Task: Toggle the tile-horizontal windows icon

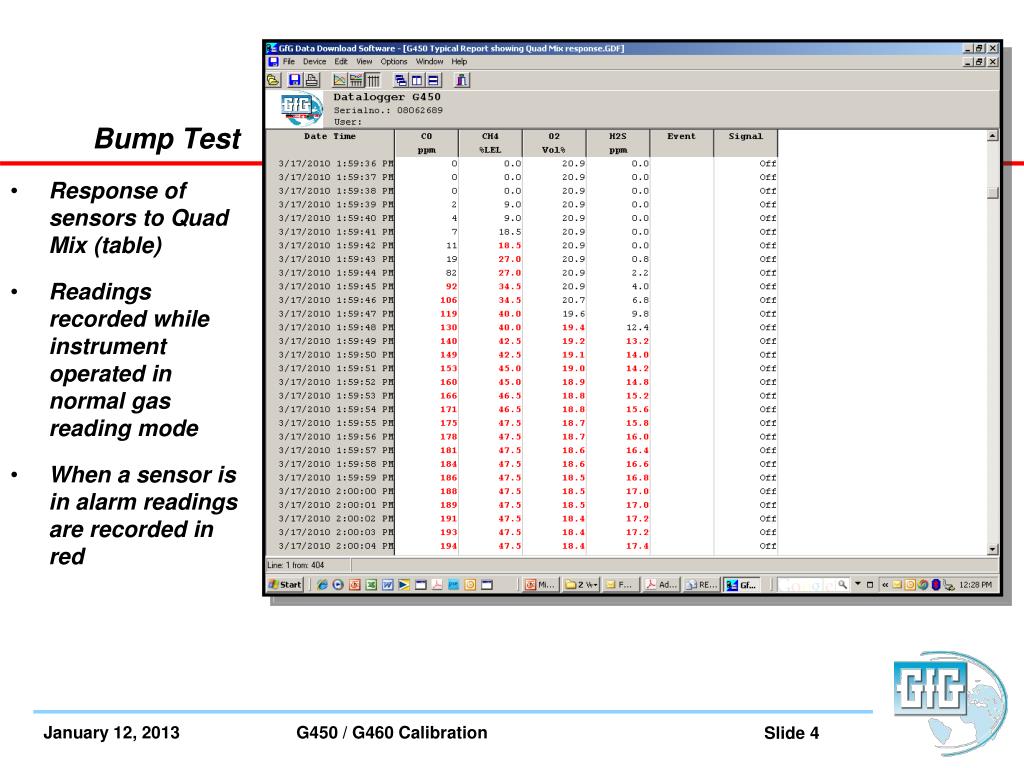Action: [434, 80]
